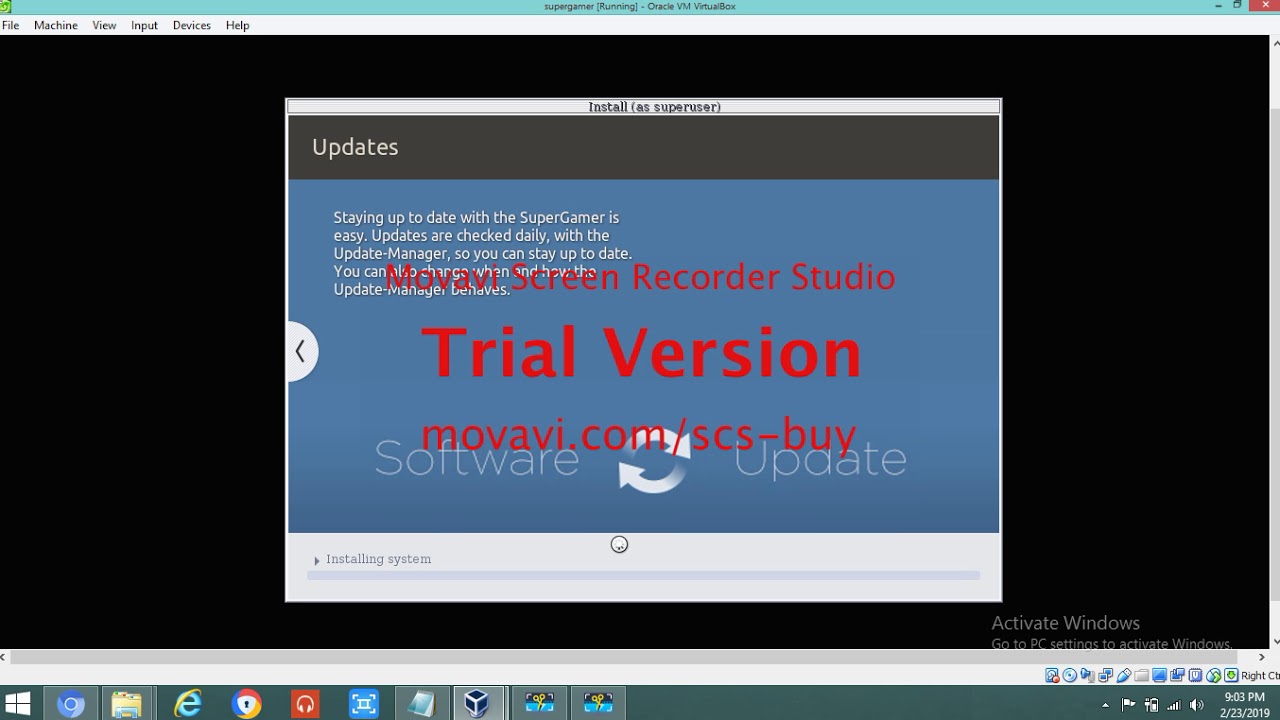Show hidden system tray icons

(x=1105, y=705)
